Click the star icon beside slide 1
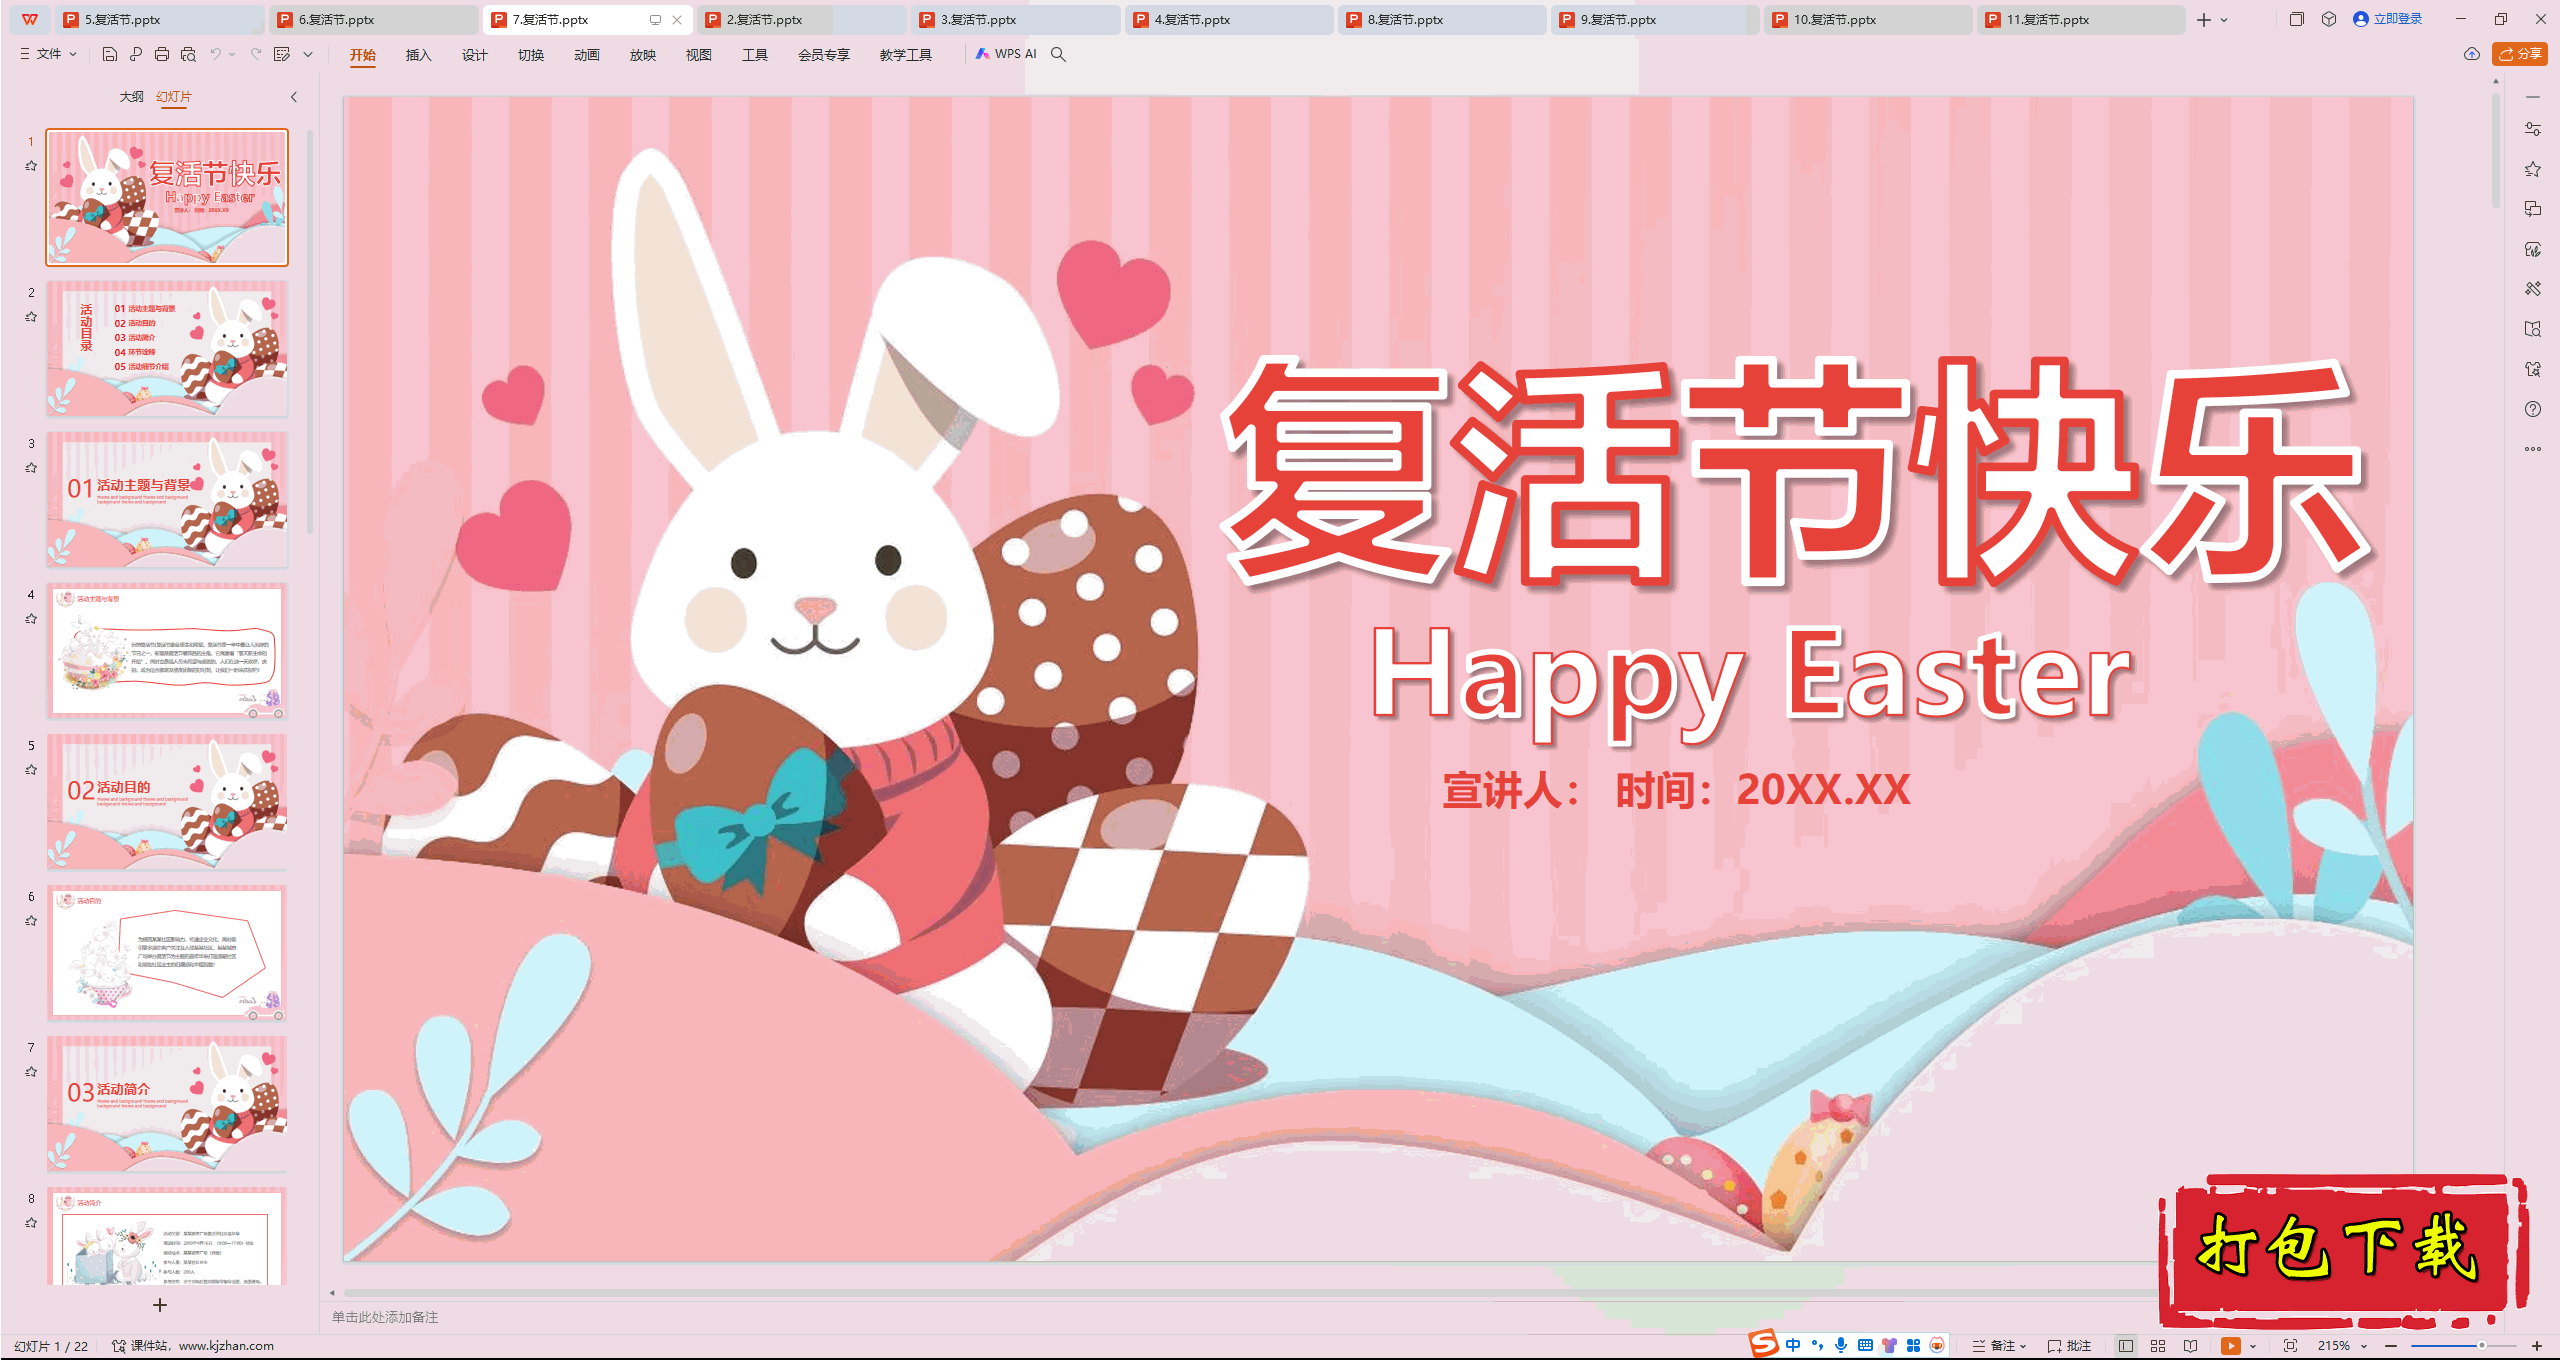This screenshot has height=1360, width=2560. tap(31, 166)
